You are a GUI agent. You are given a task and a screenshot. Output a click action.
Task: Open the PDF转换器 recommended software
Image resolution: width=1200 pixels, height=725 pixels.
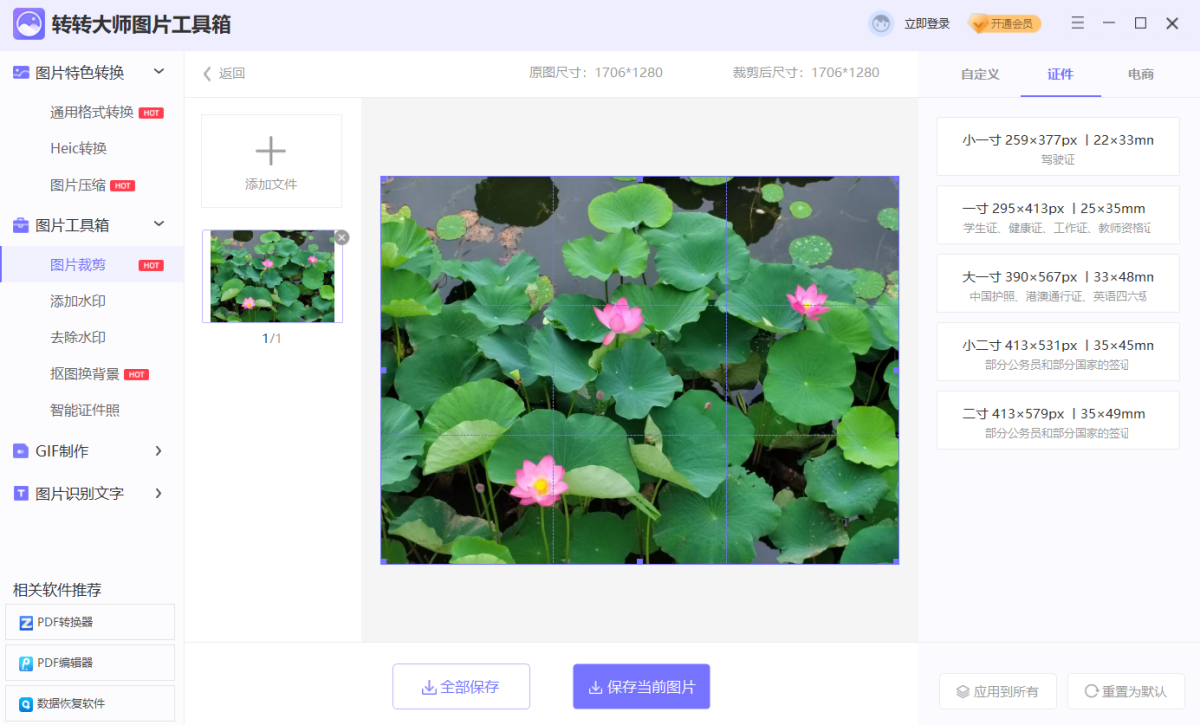click(x=90, y=622)
